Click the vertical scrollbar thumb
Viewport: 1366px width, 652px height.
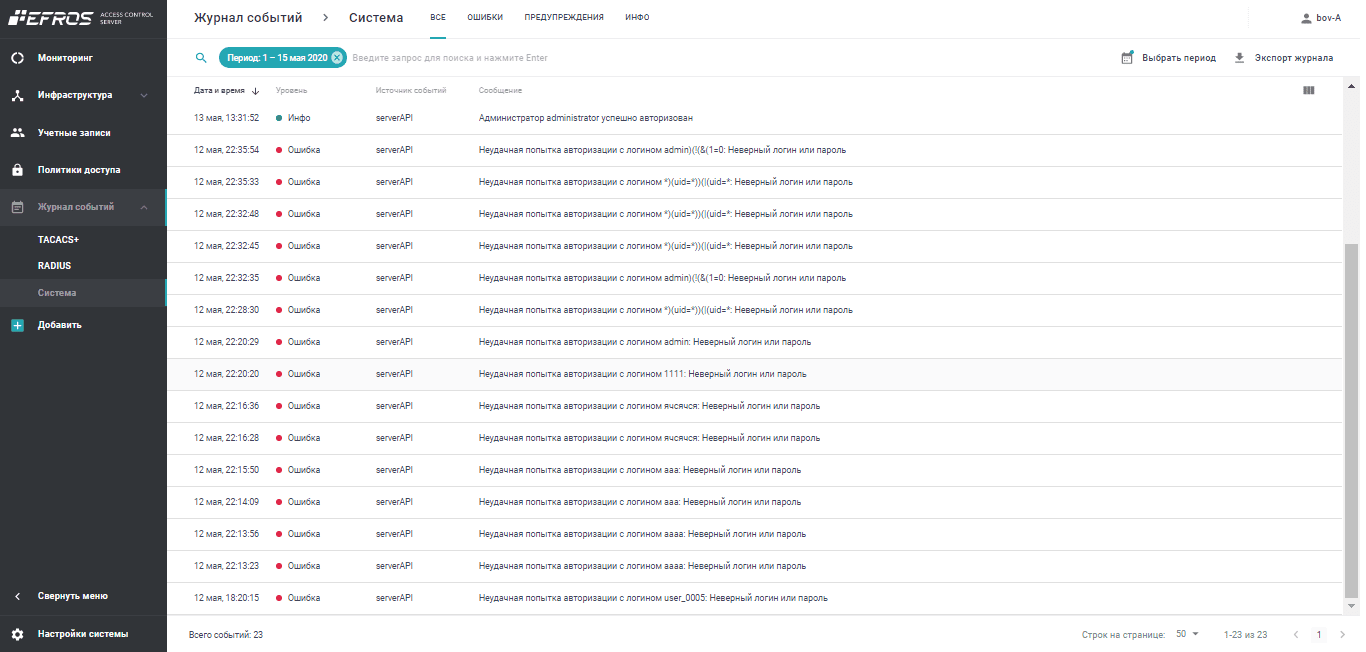pyautogui.click(x=1352, y=420)
